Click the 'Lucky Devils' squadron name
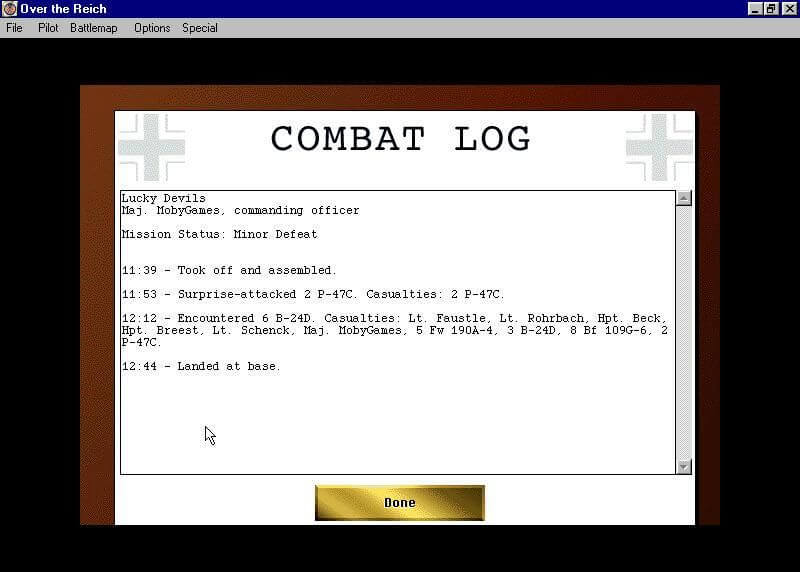Viewport: 800px width, 572px height. [163, 198]
